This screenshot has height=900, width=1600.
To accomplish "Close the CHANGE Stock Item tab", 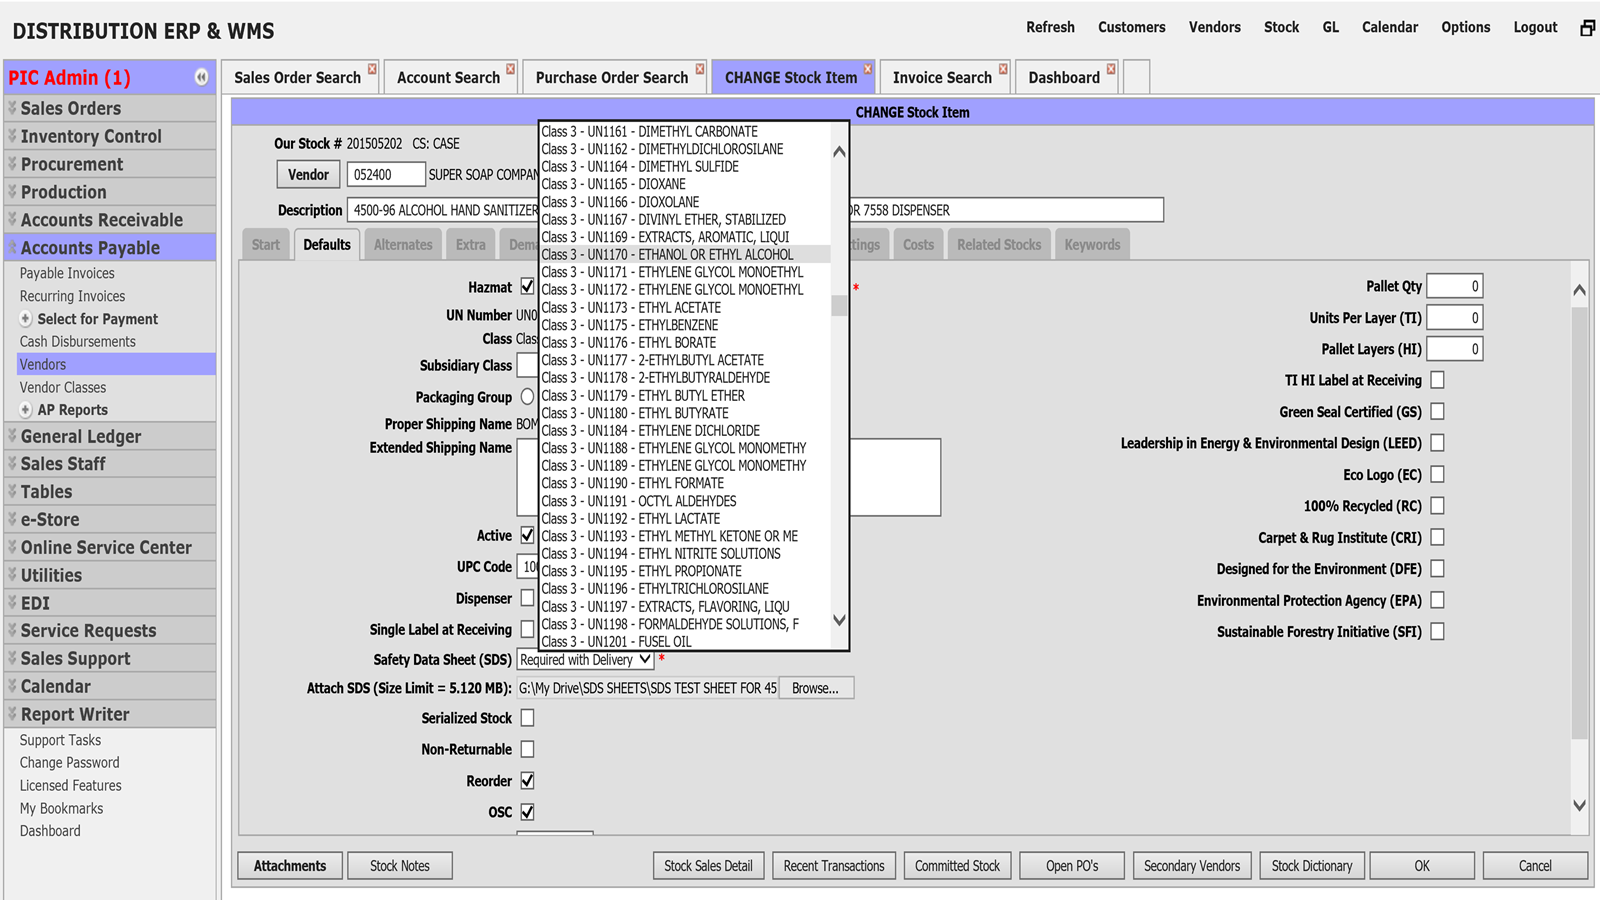I will pos(868,69).
